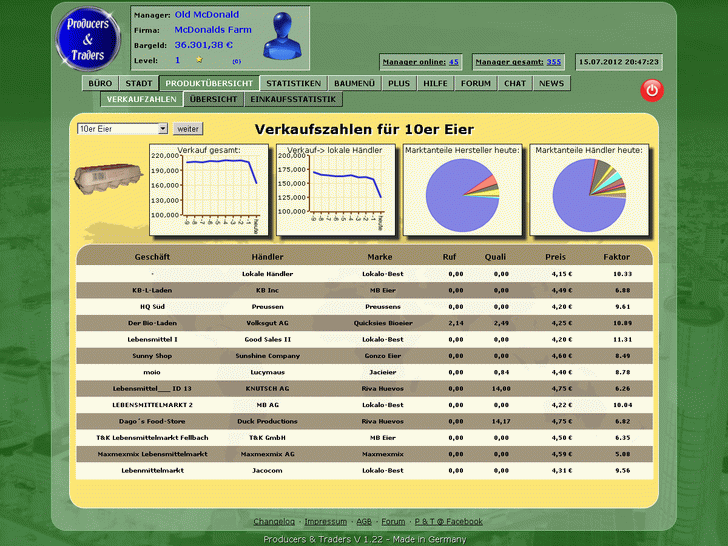Switch to the ÜBERSICHT subtab
Image resolution: width=728 pixels, height=546 pixels.
[214, 99]
